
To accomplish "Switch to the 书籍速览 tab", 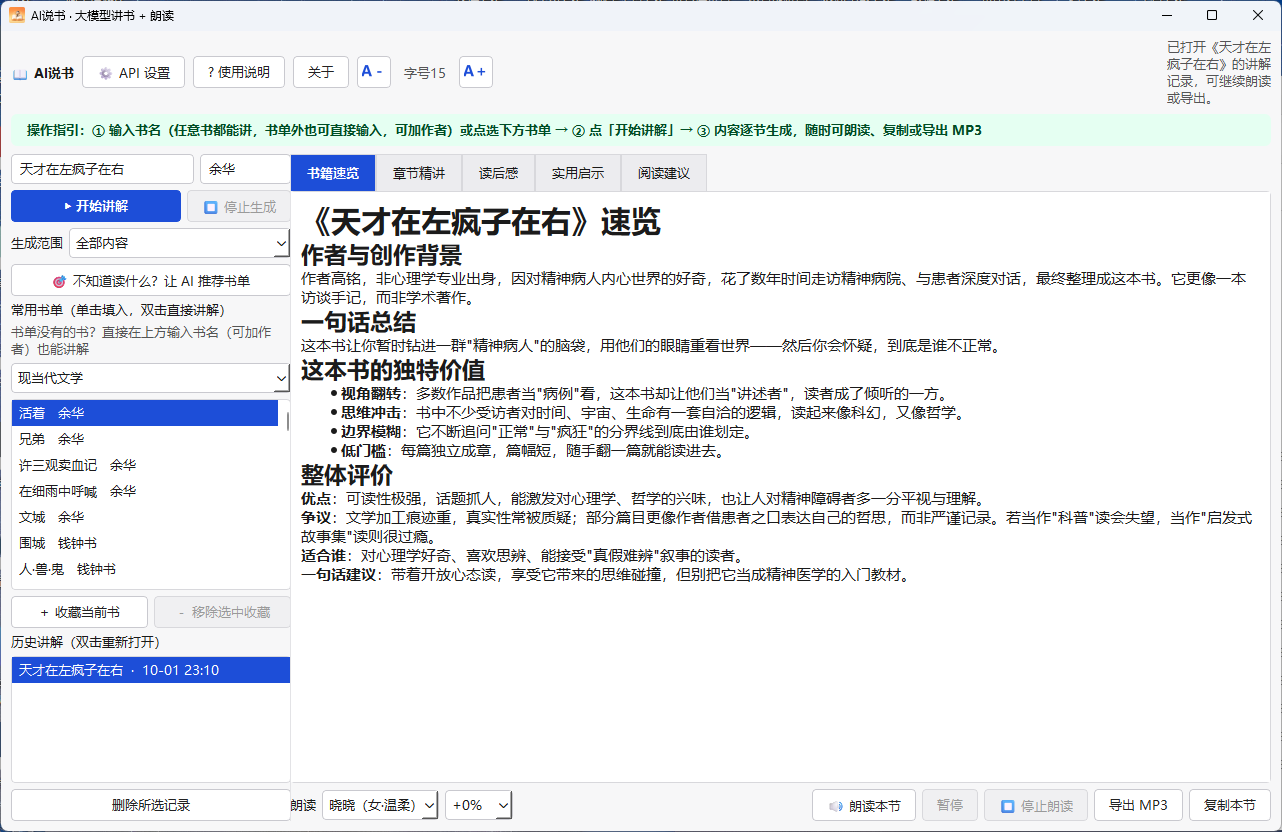I will [333, 173].
